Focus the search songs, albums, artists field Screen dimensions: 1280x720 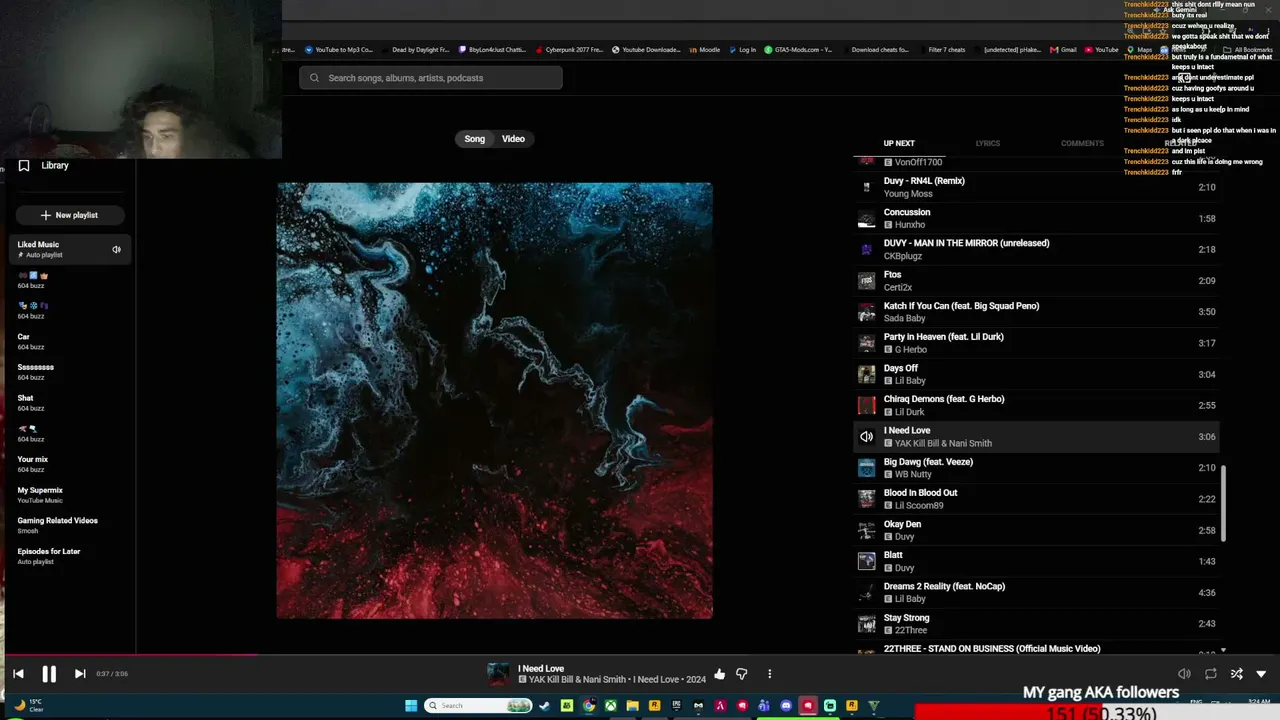(431, 78)
